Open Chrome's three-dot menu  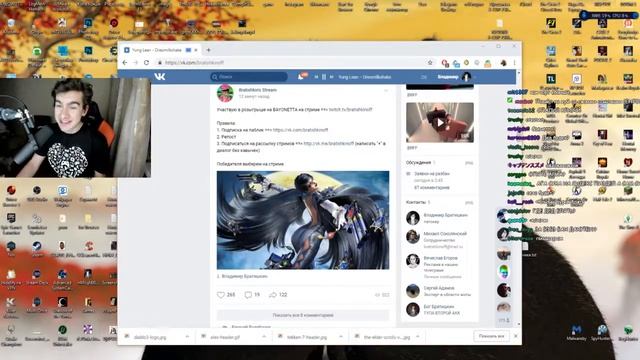point(514,63)
